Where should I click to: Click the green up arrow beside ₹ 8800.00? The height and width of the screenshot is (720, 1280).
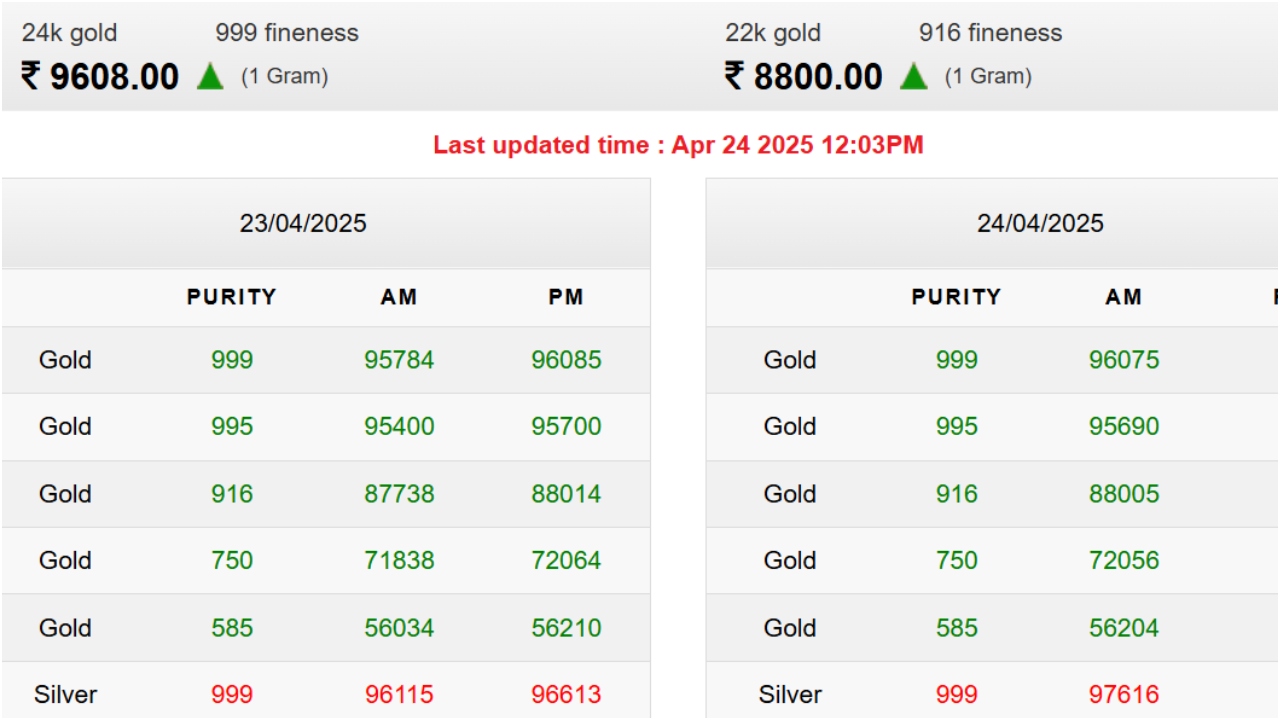(x=913, y=77)
